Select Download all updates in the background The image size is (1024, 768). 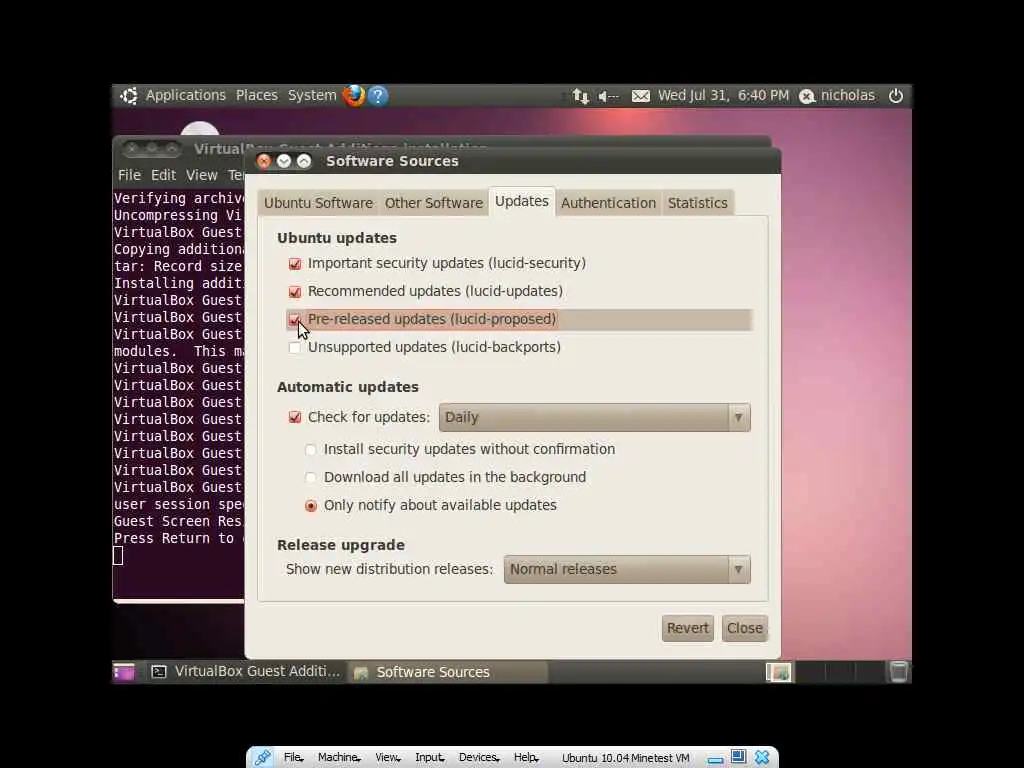311,478
